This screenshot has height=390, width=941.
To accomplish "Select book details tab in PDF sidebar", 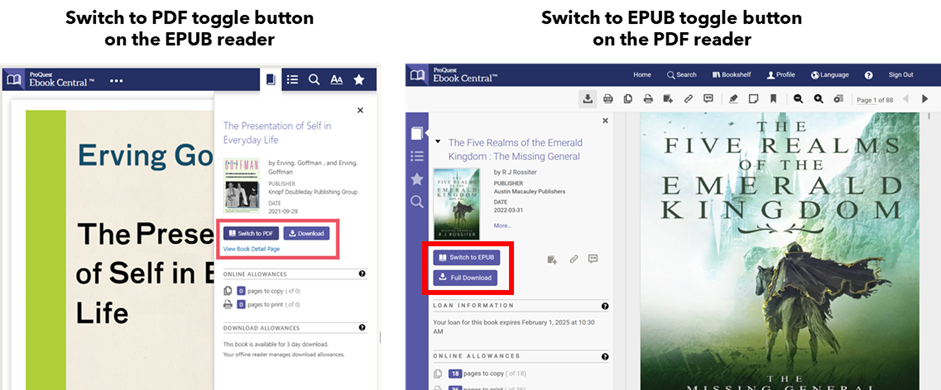I will [417, 133].
